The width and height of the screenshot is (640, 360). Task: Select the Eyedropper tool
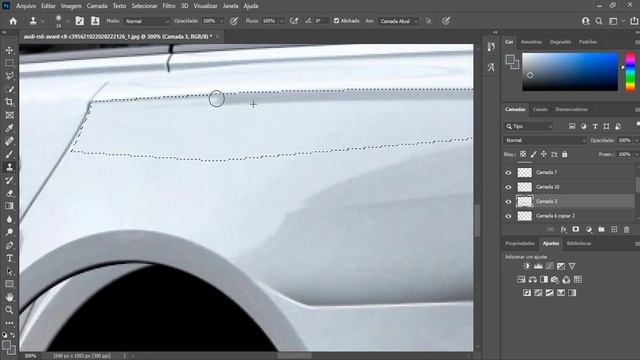tap(9, 128)
